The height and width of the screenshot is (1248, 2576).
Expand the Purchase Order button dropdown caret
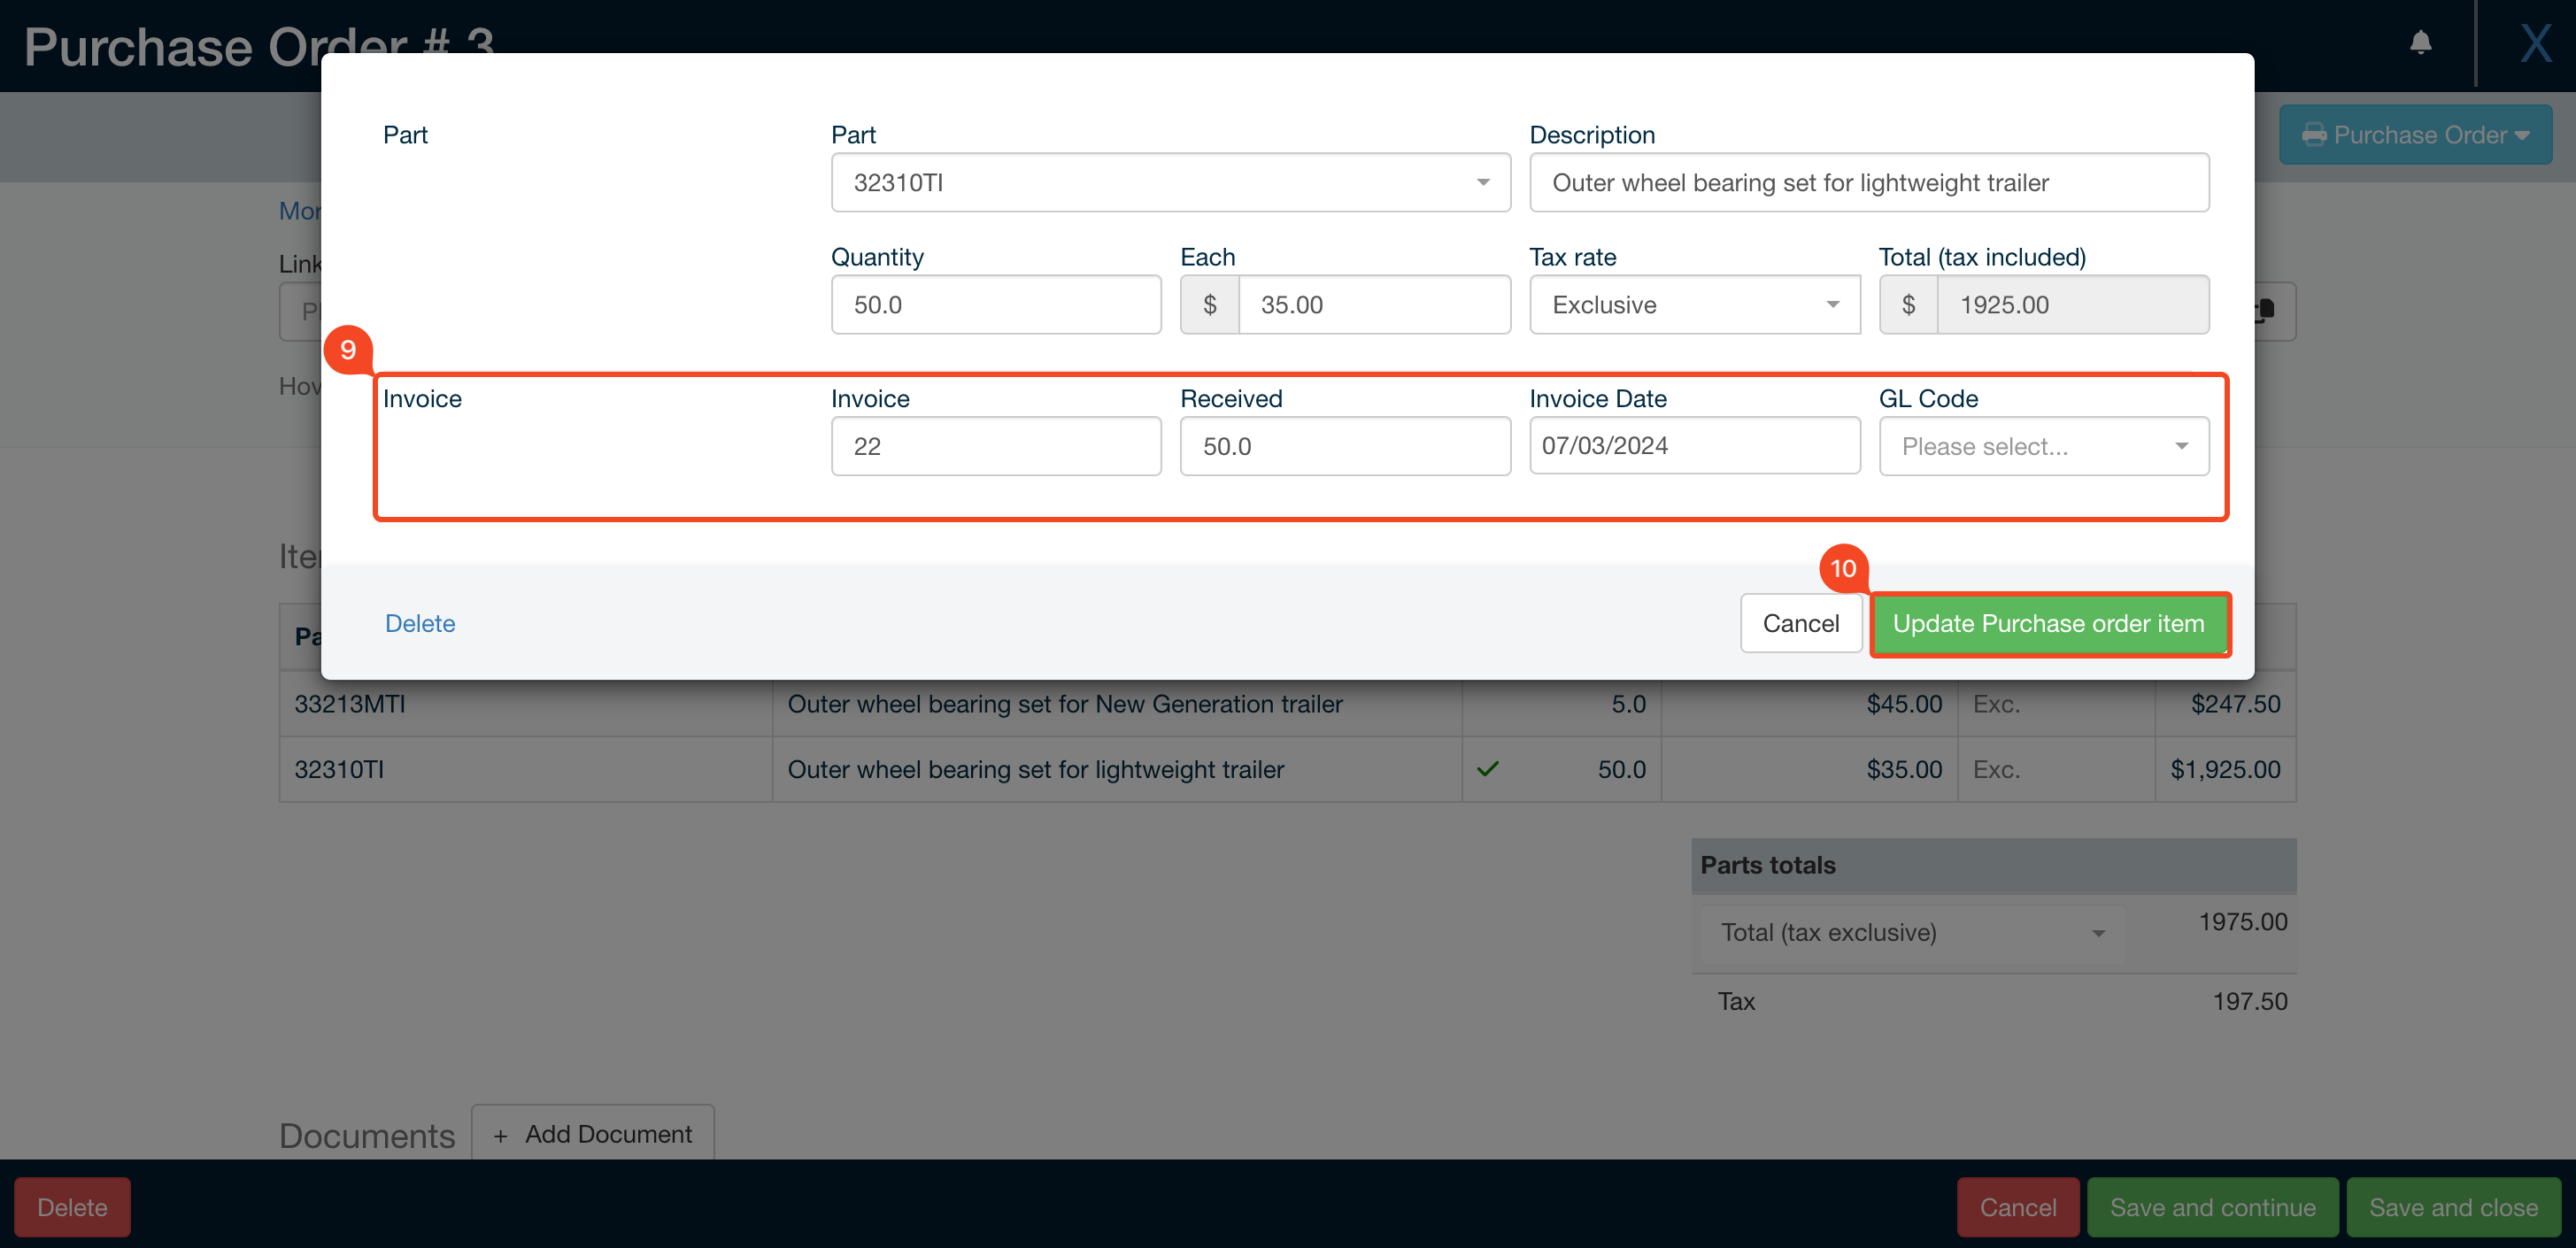point(2521,134)
